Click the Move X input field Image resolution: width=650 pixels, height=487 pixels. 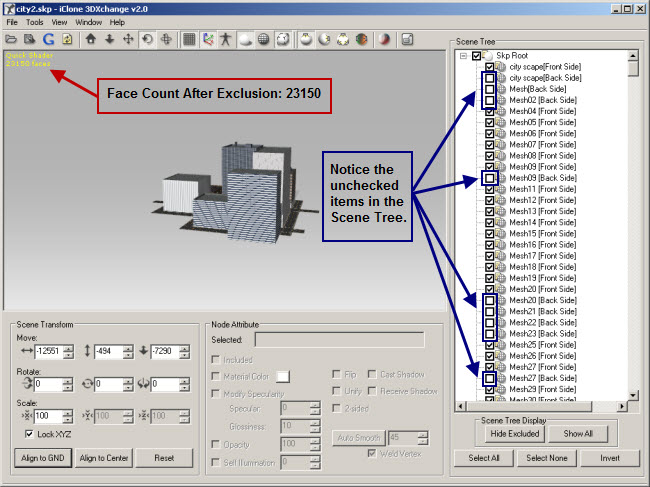pyautogui.click(x=49, y=351)
